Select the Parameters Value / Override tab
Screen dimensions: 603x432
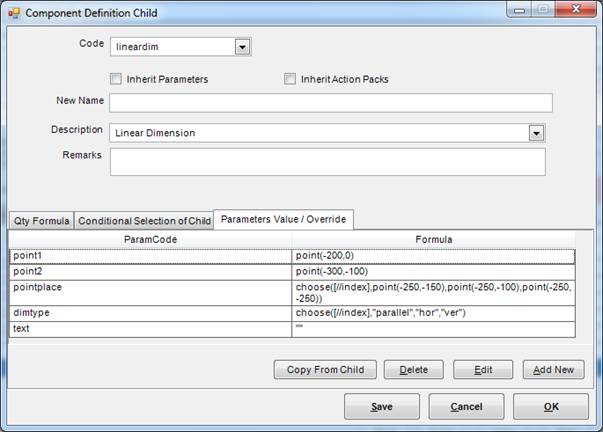285,219
